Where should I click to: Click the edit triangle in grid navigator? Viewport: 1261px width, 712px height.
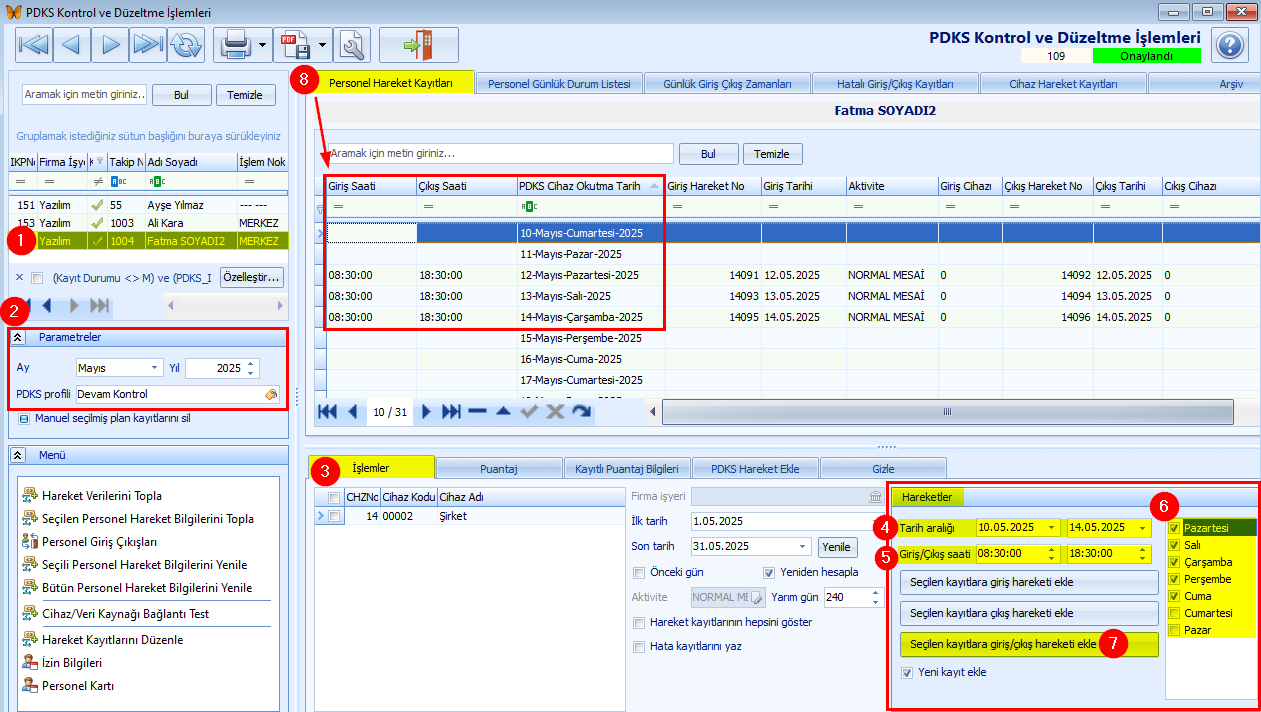(503, 411)
